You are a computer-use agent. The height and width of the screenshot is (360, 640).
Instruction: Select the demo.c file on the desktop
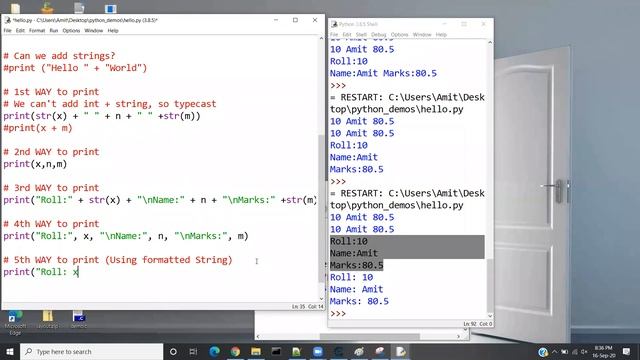(x=79, y=320)
